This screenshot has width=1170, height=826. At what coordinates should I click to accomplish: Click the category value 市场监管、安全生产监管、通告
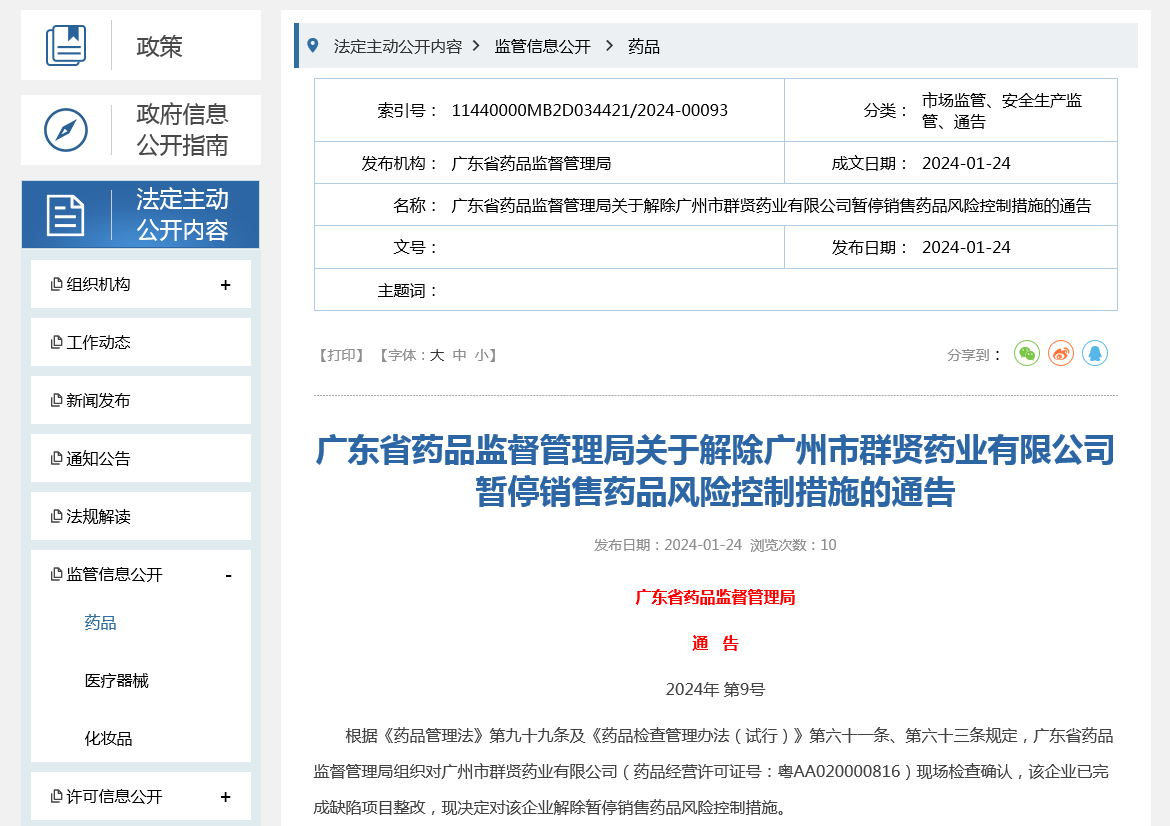pyautogui.click(x=1002, y=110)
